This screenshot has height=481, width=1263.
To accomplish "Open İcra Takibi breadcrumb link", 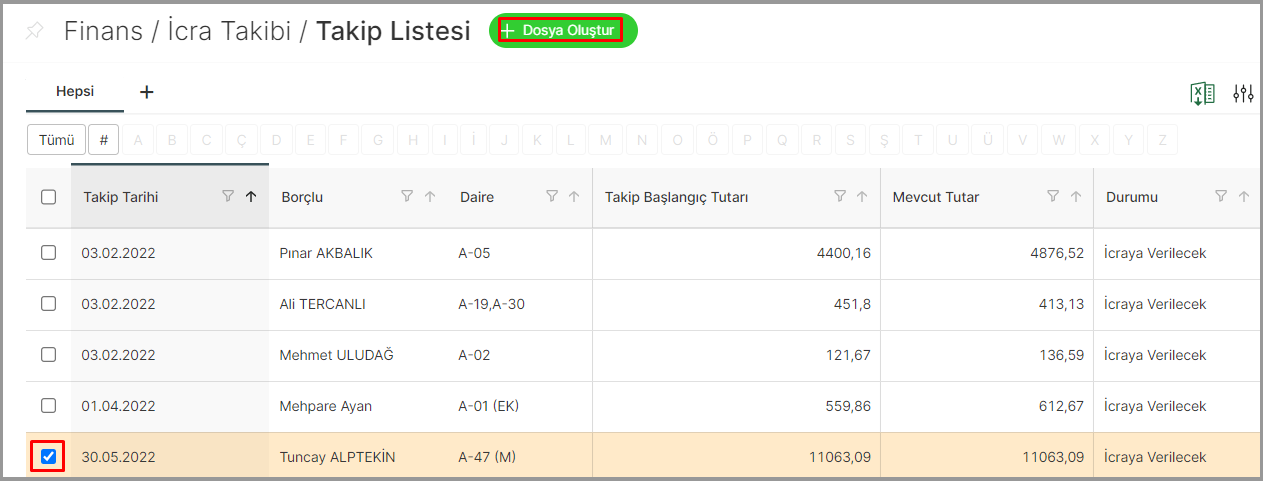I will pos(228,31).
